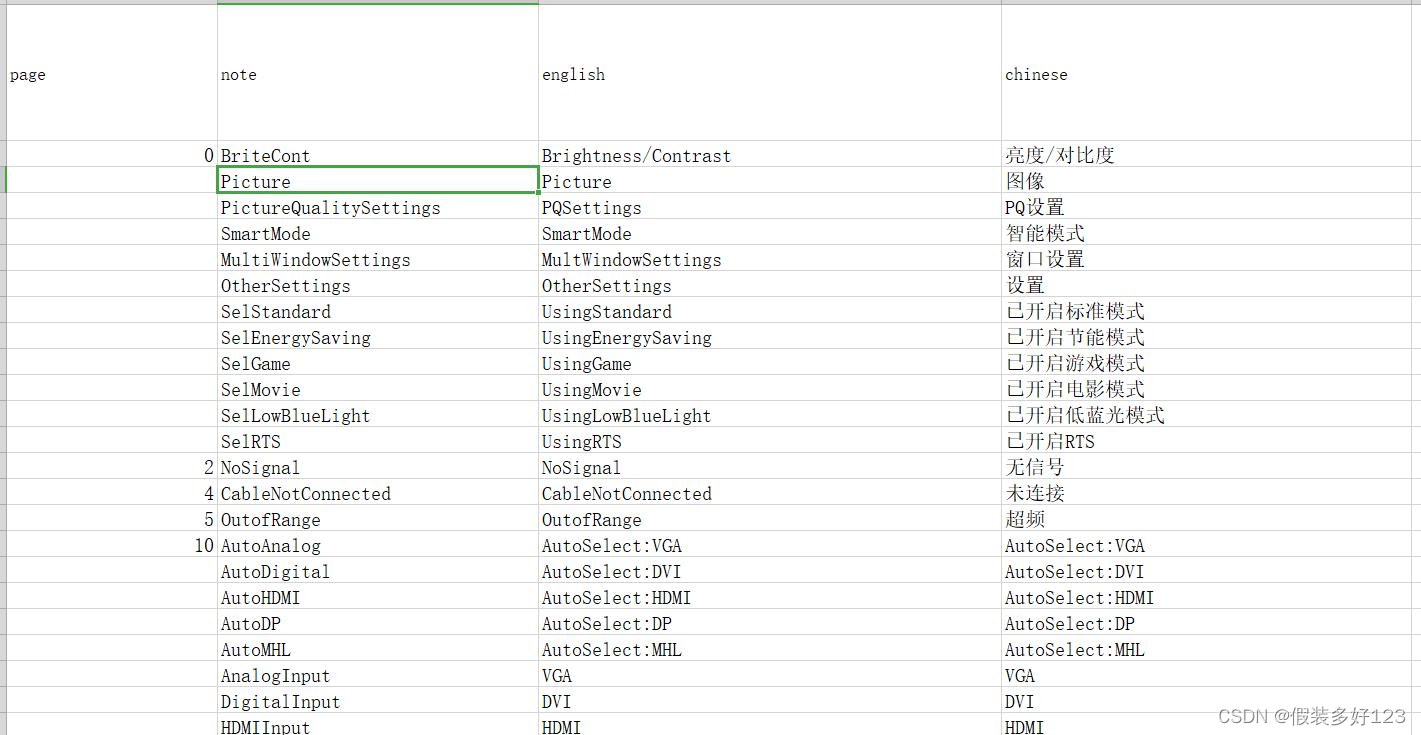1421x735 pixels.
Task: Click AutoSelect:DVI in the english column
Action: coord(770,571)
